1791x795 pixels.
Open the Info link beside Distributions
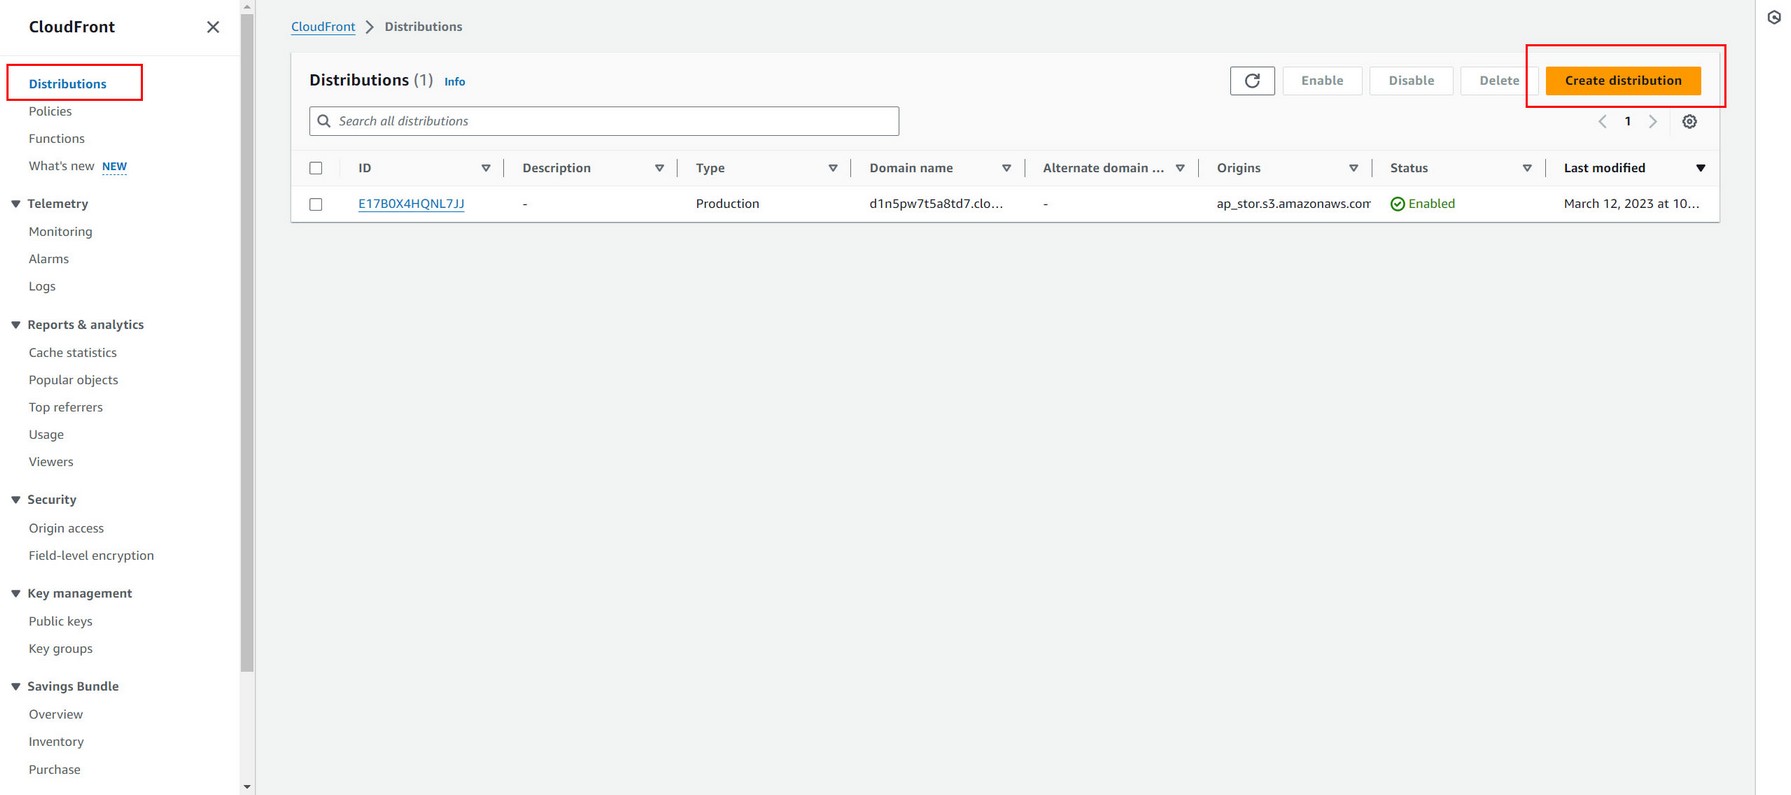tap(454, 82)
